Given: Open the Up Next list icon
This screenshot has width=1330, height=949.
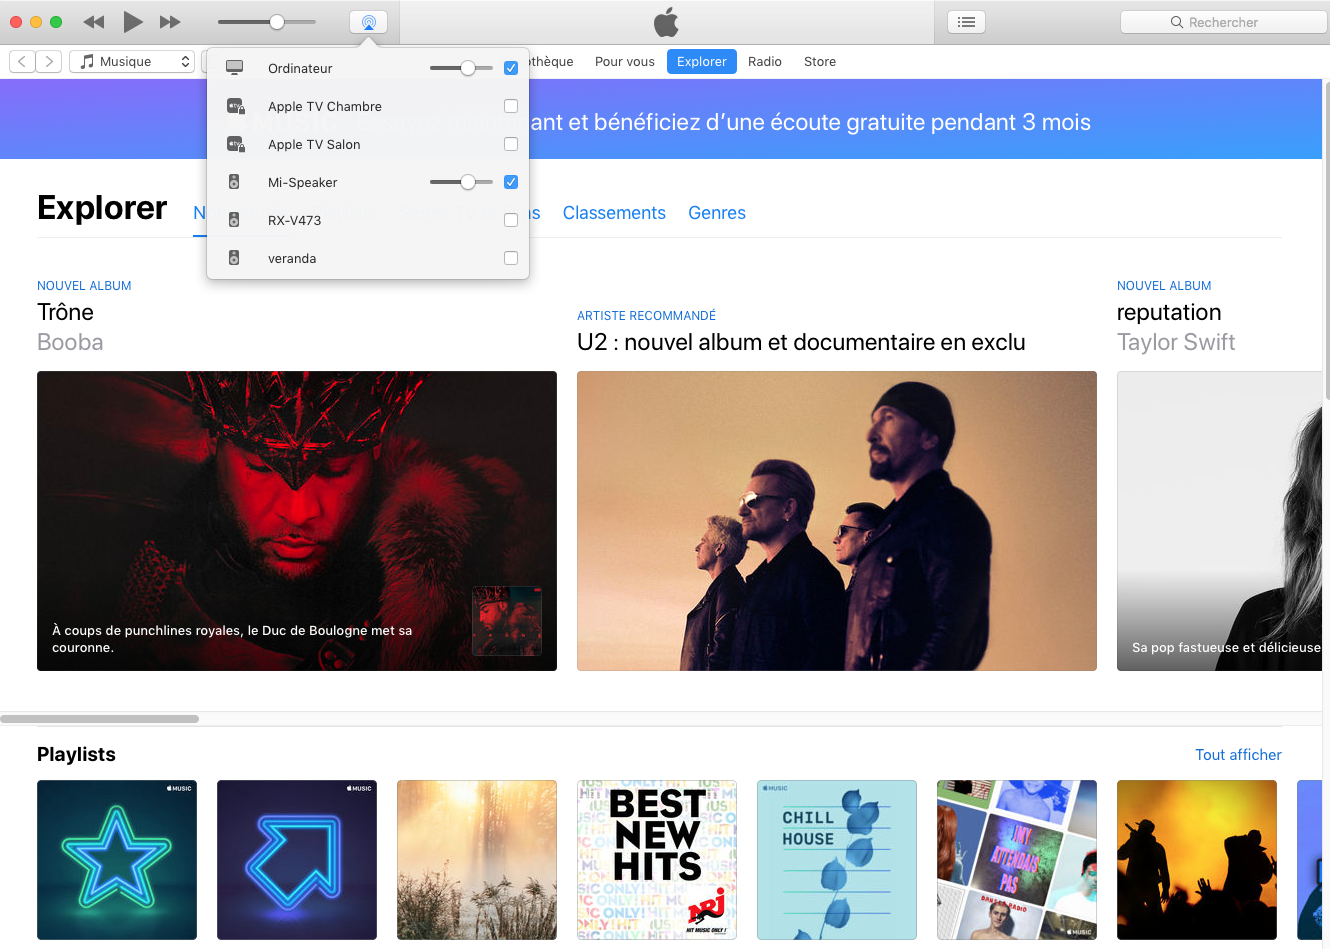Looking at the screenshot, I should [x=966, y=22].
